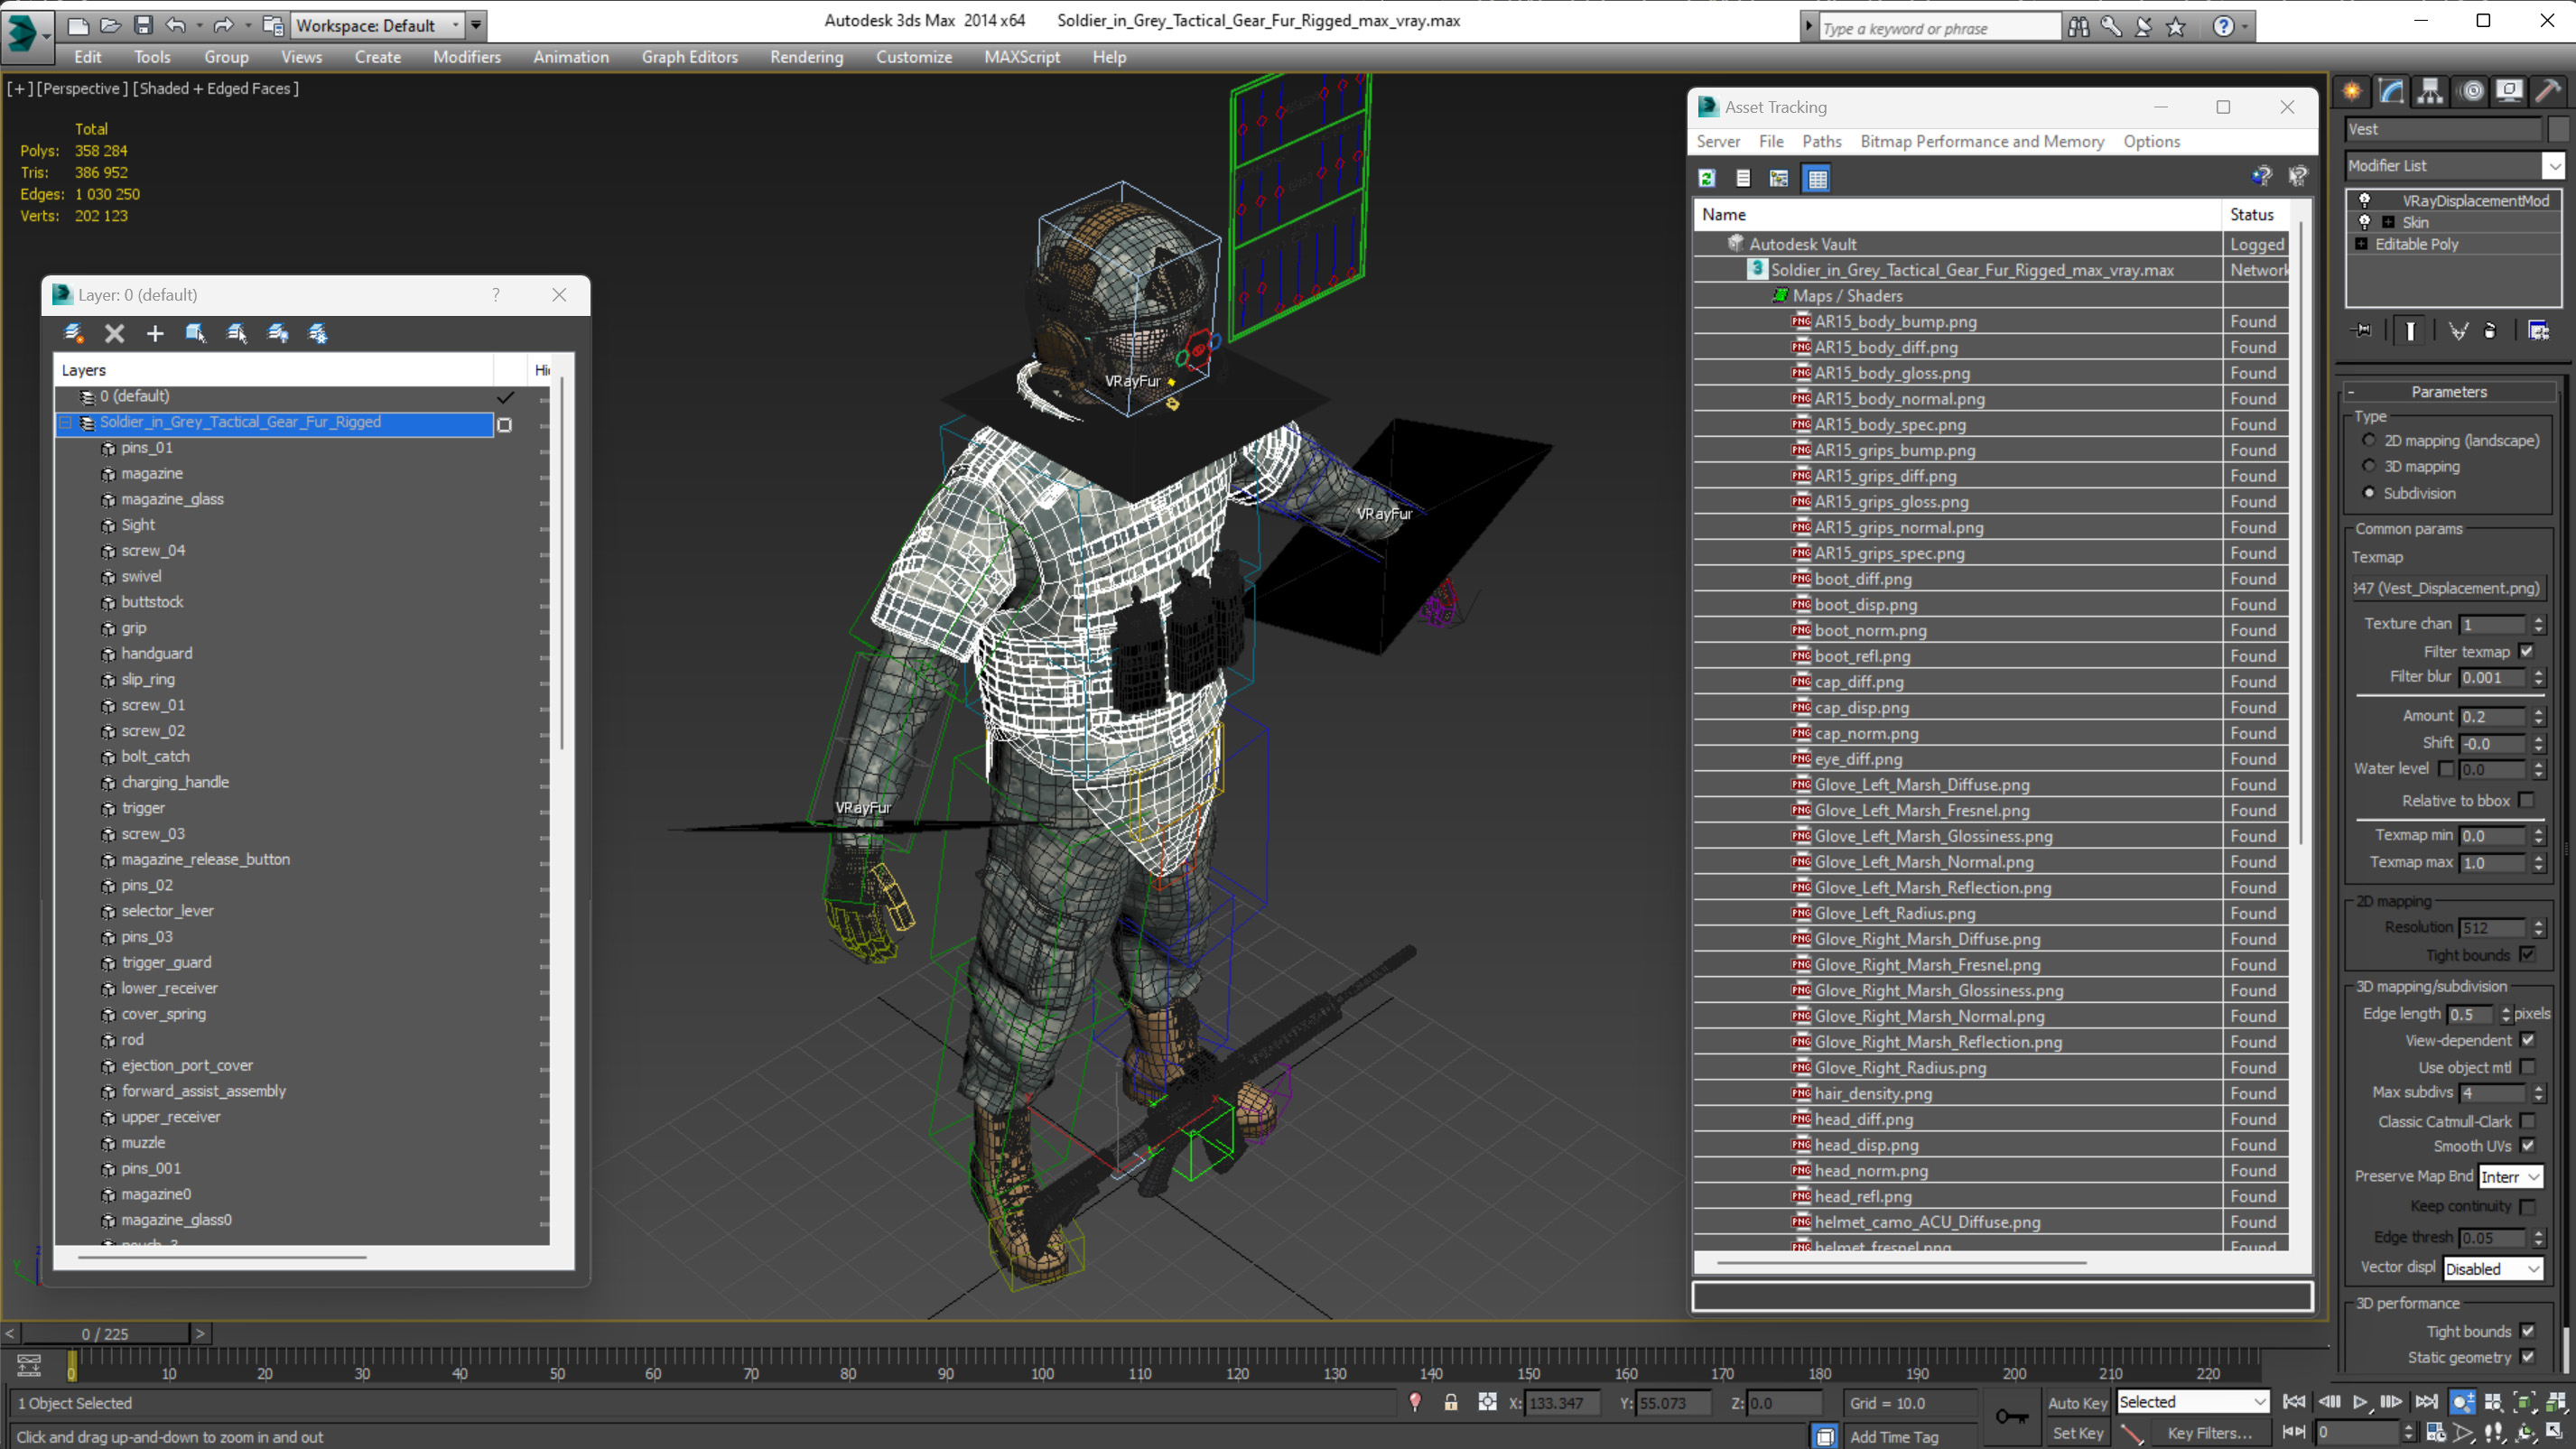The image size is (2576, 1449).
Task: Toggle the Skin modifier lightbulb
Action: pos(2364,222)
